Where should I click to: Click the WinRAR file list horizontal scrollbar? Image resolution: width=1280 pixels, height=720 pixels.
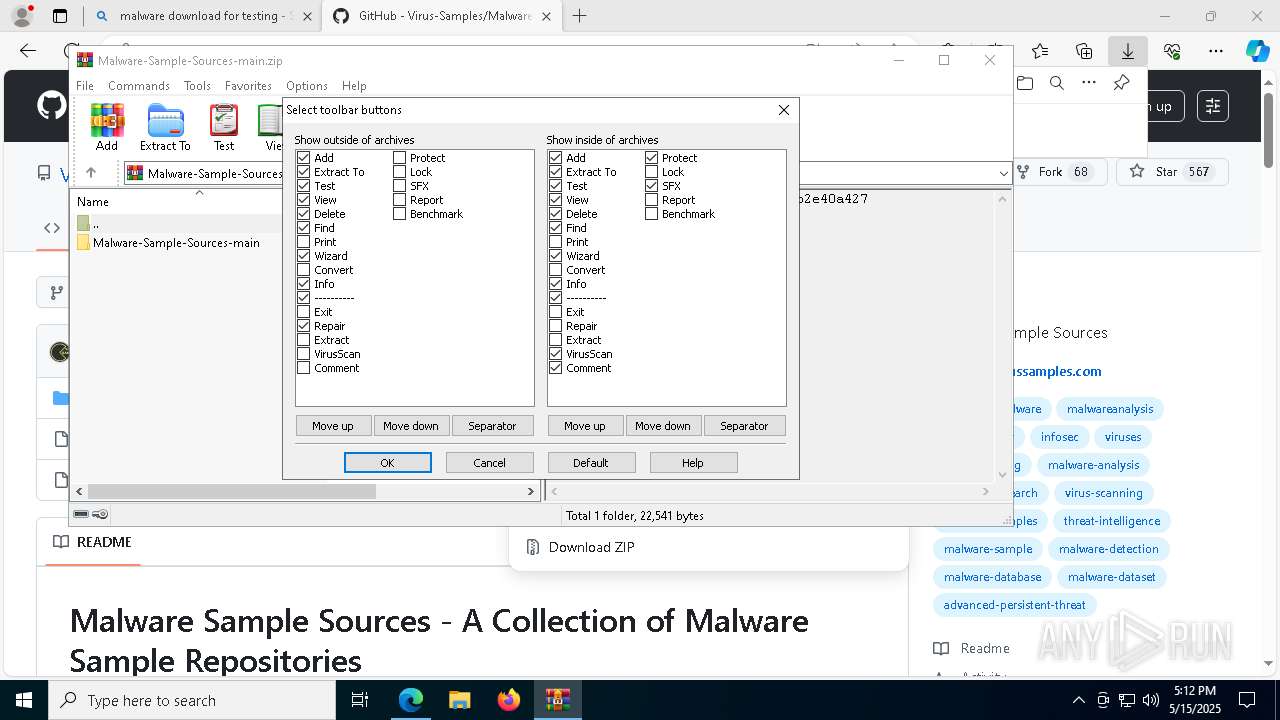(231, 491)
